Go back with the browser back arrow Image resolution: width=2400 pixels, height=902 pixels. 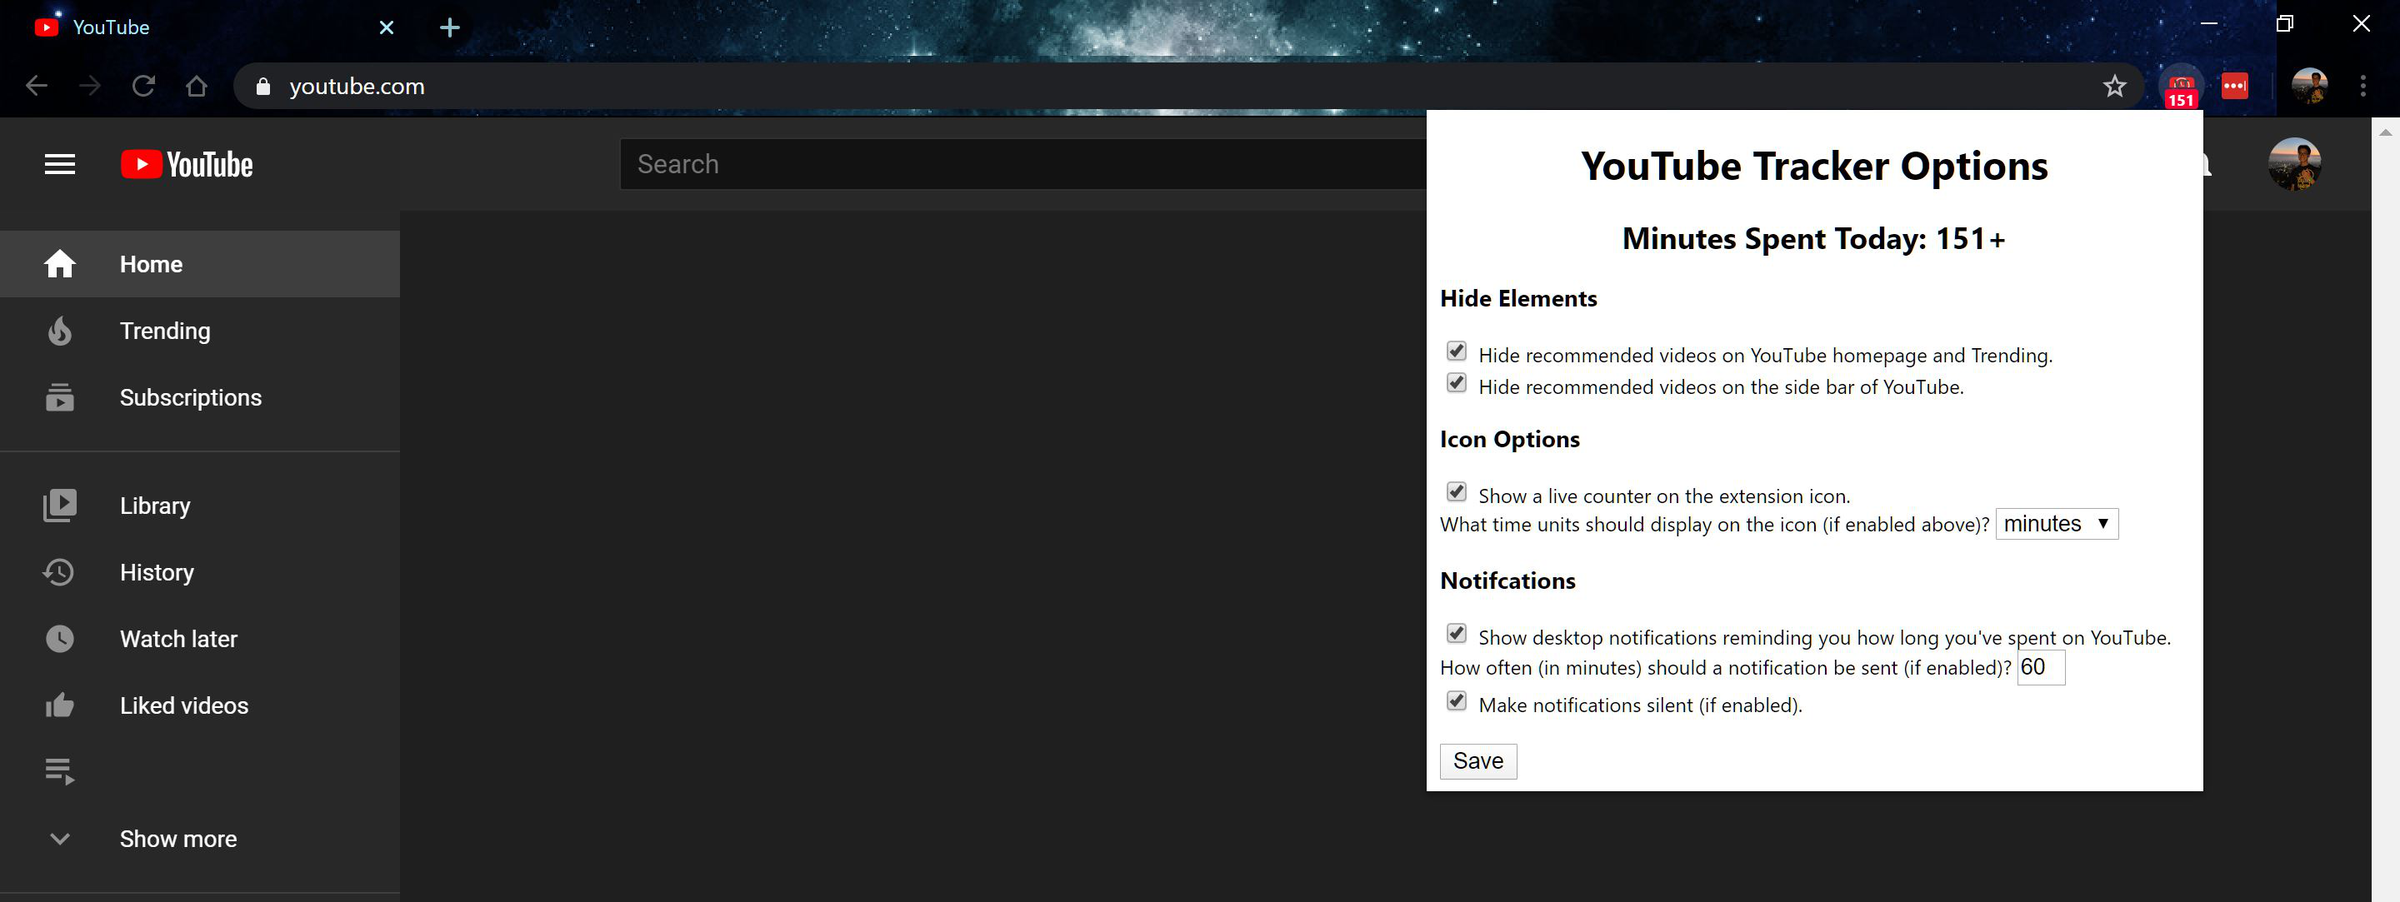tap(36, 86)
